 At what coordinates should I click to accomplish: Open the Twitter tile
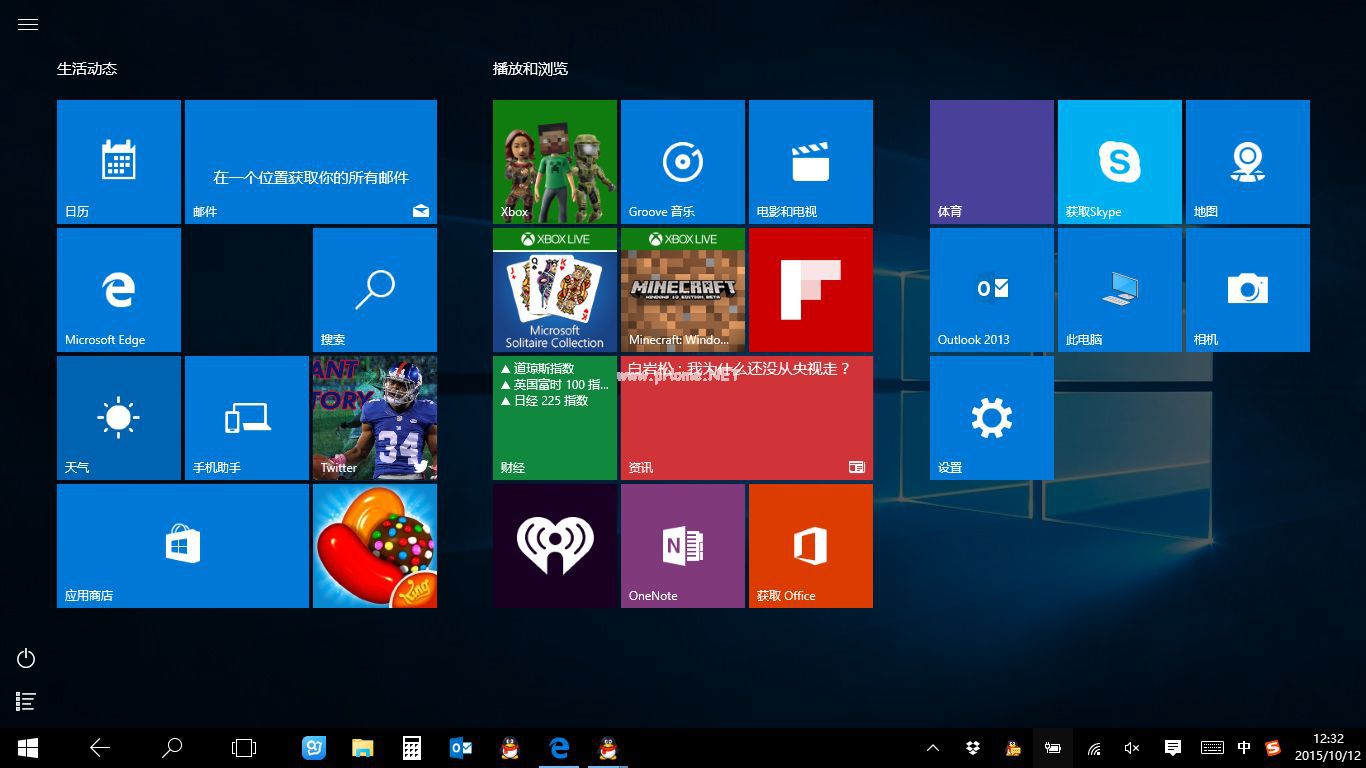point(375,417)
